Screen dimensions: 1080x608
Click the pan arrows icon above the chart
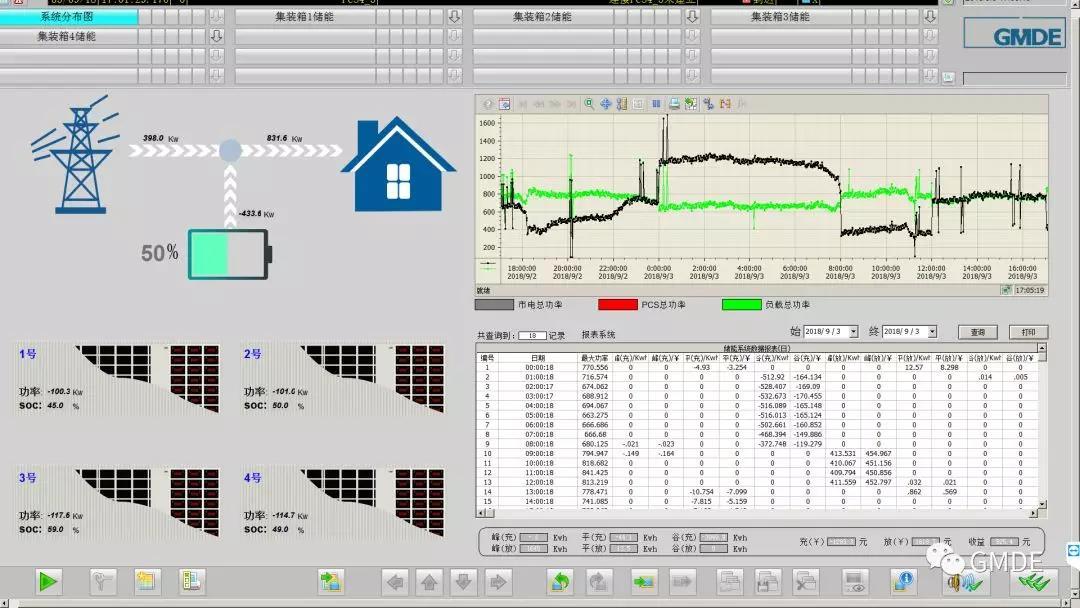[605, 104]
